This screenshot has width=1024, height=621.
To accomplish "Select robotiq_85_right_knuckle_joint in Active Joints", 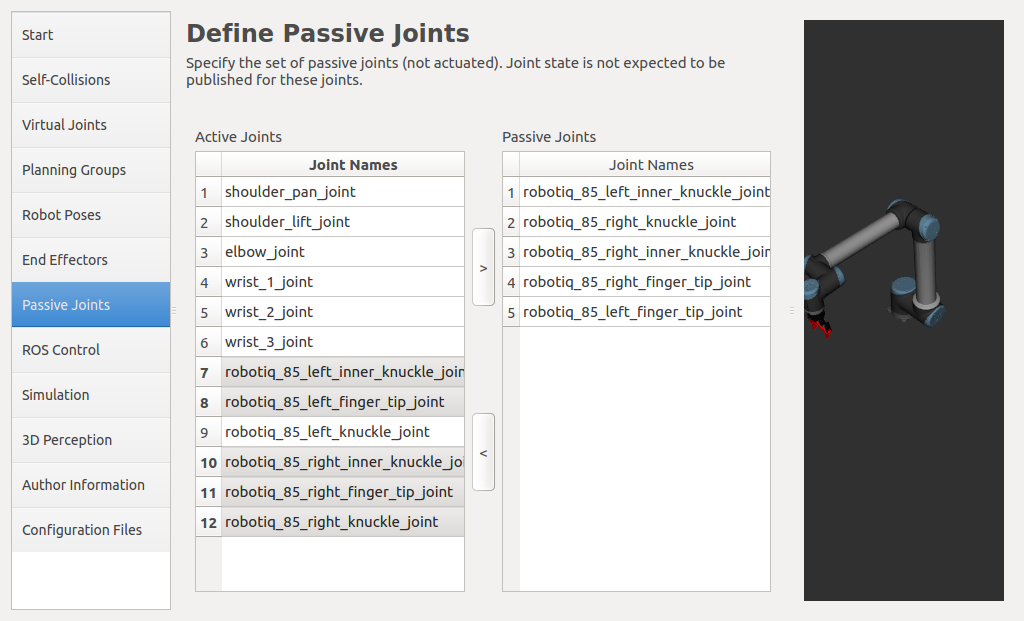I will tap(343, 522).
